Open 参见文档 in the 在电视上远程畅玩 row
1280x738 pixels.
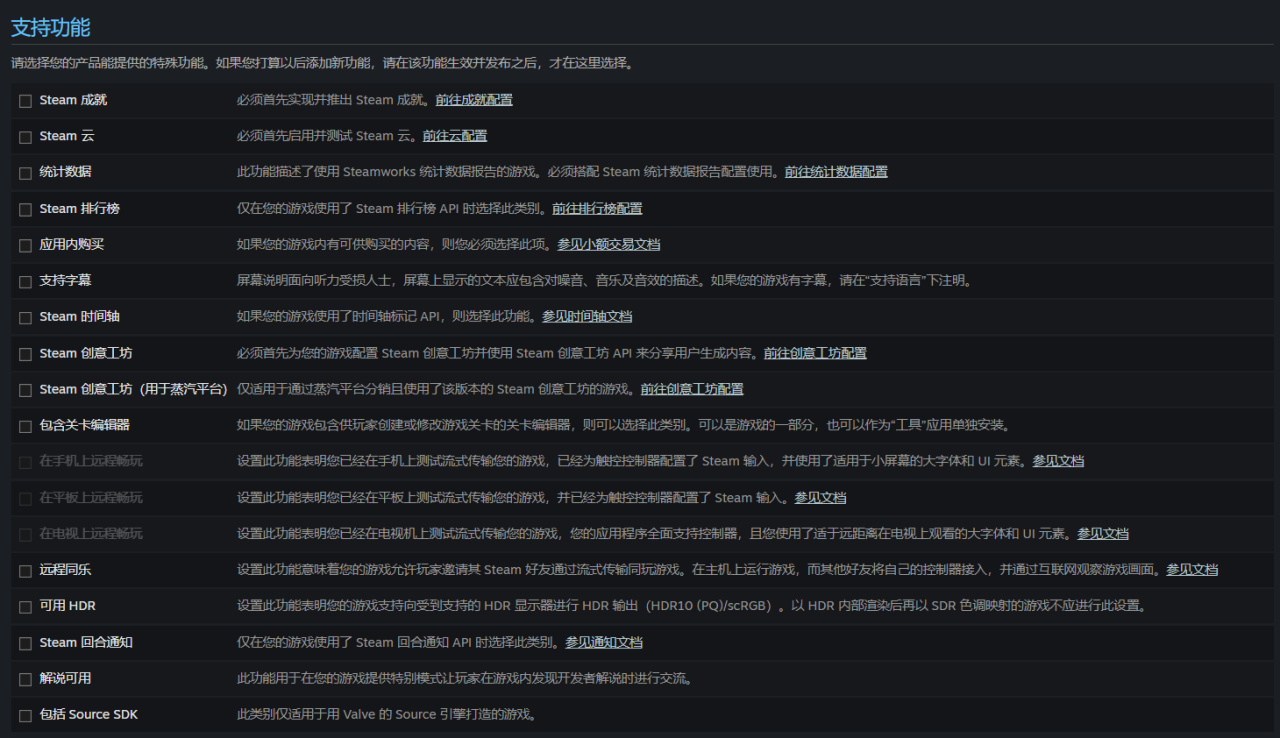click(x=1103, y=534)
